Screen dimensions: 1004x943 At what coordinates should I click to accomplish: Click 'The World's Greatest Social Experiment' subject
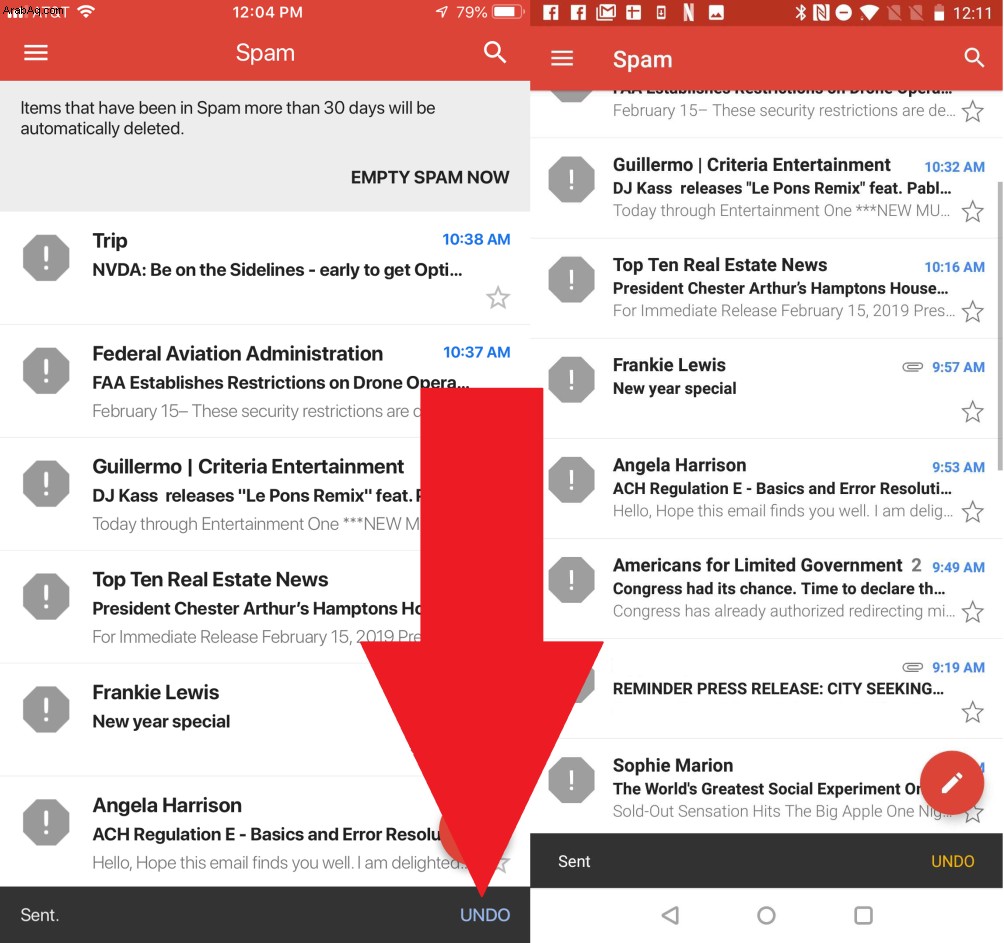[766, 789]
